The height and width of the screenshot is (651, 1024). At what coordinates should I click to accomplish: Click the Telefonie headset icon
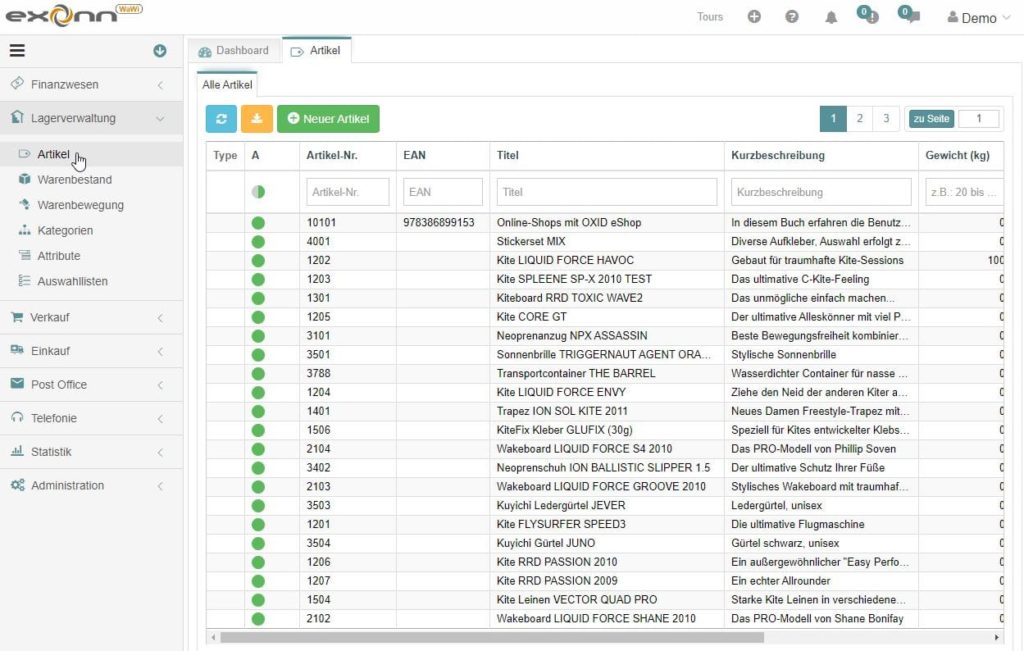[x=17, y=417]
